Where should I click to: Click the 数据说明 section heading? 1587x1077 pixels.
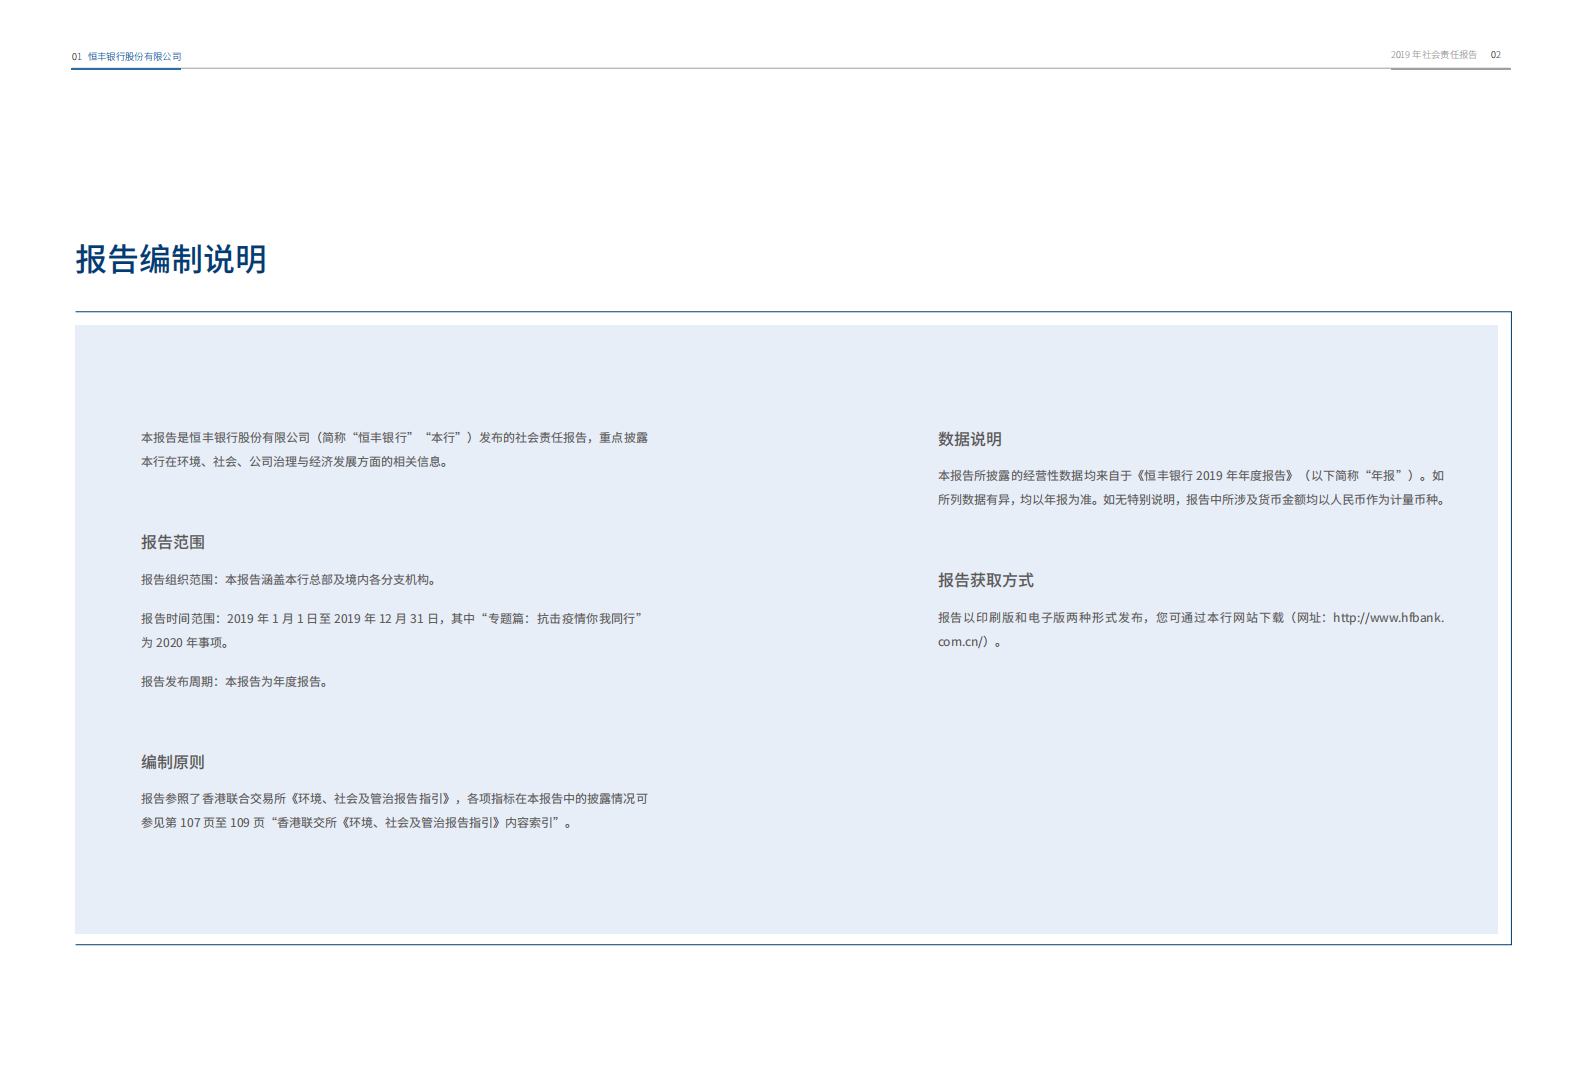pyautogui.click(x=969, y=439)
